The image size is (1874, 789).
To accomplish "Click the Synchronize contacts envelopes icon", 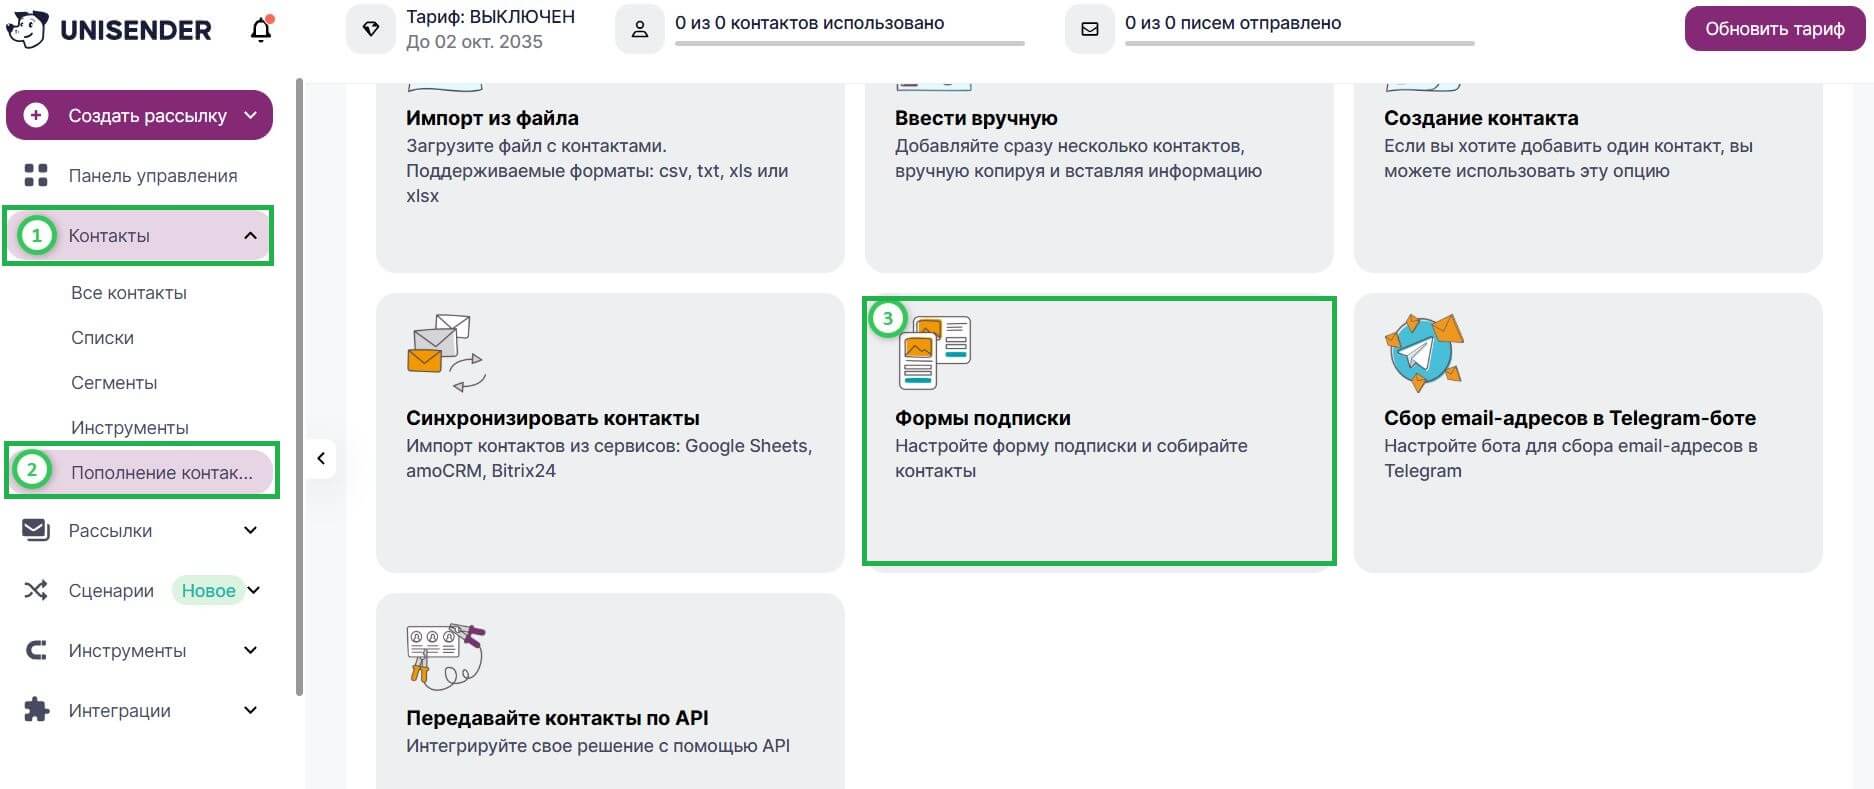I will (445, 352).
